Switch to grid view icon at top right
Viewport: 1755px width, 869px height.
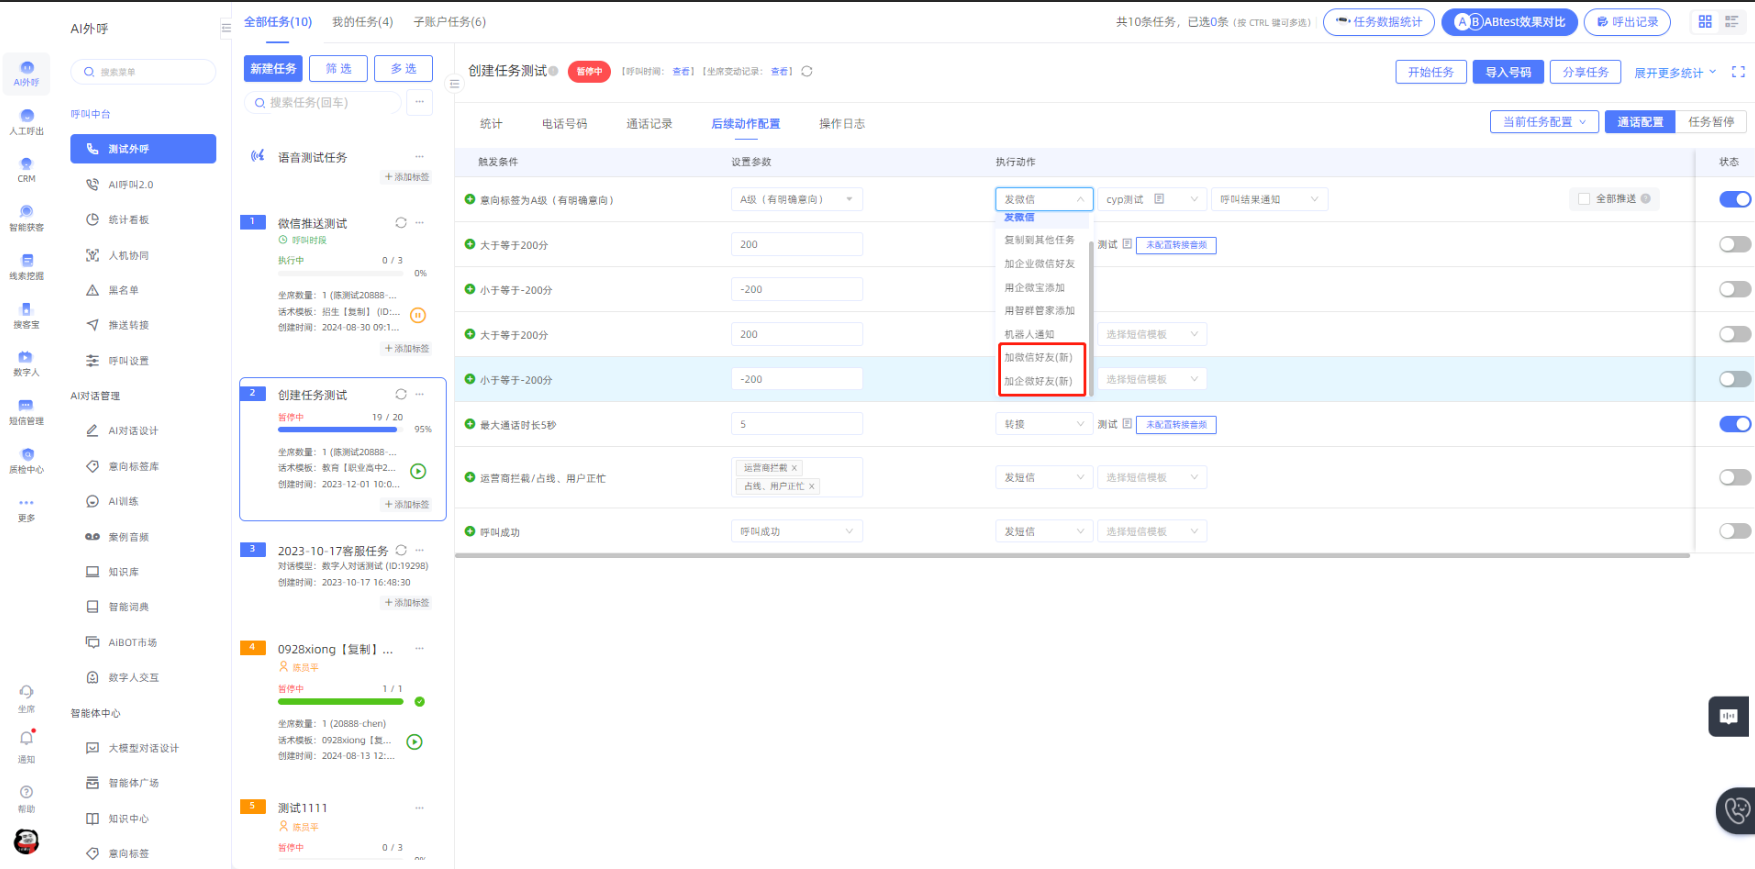[x=1705, y=22]
